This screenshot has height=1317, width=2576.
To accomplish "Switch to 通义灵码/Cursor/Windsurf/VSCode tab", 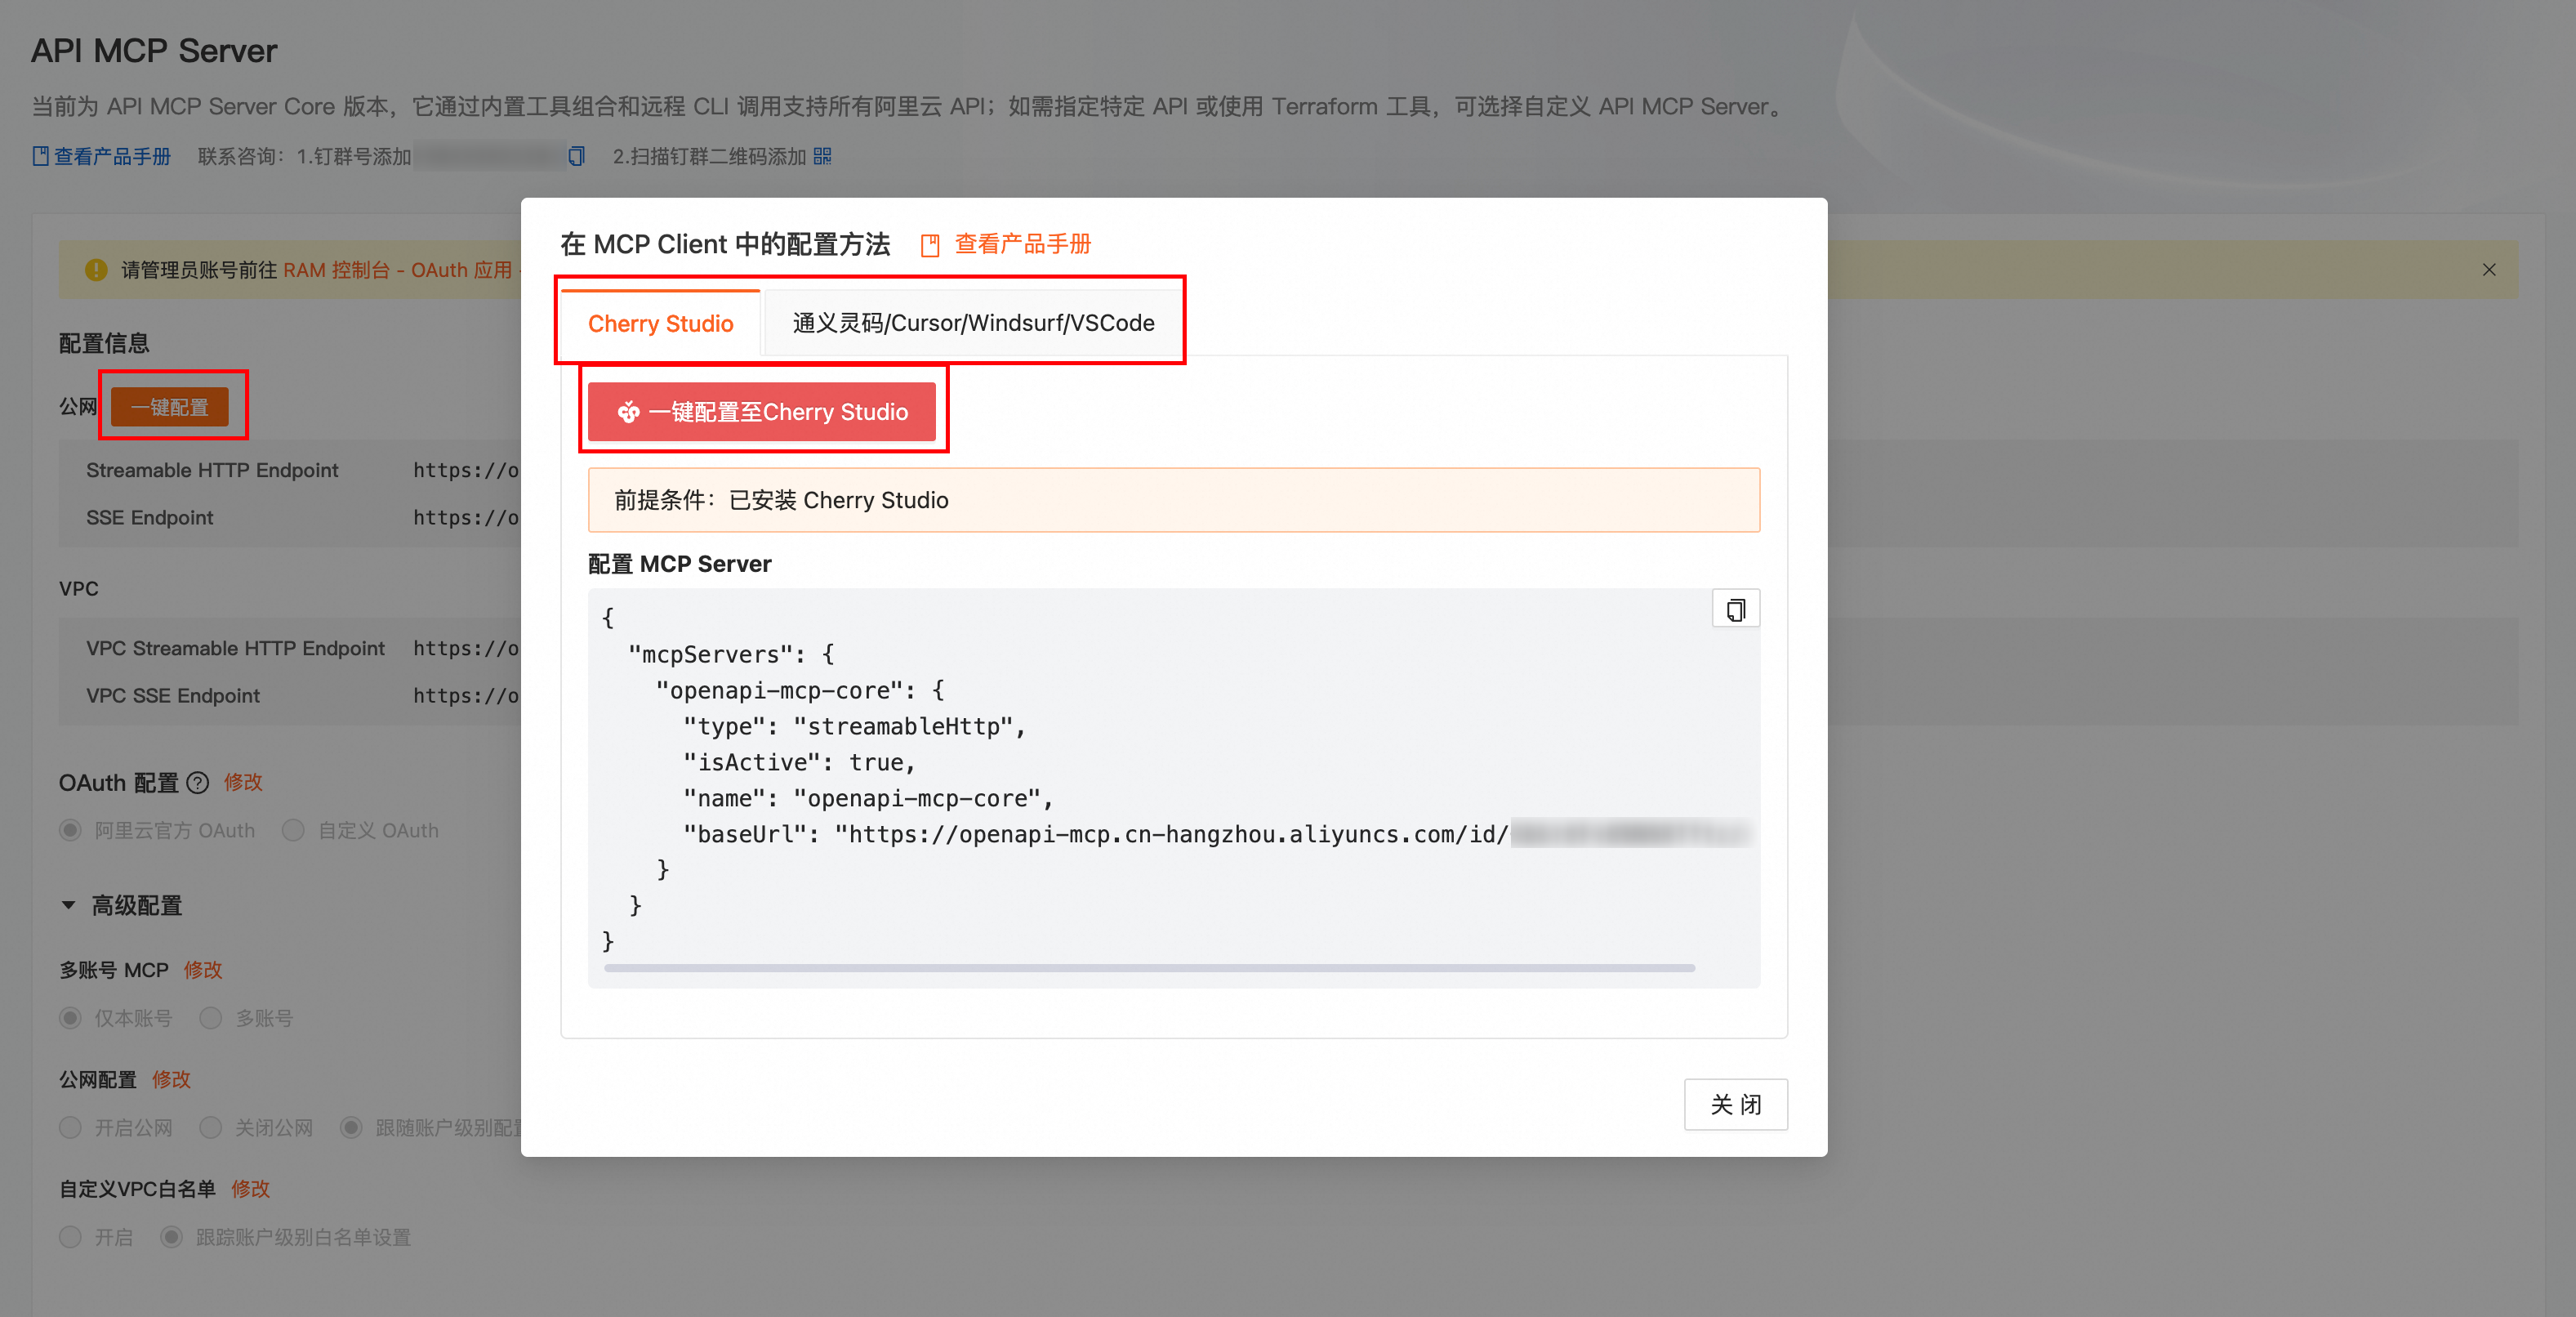I will pos(972,323).
